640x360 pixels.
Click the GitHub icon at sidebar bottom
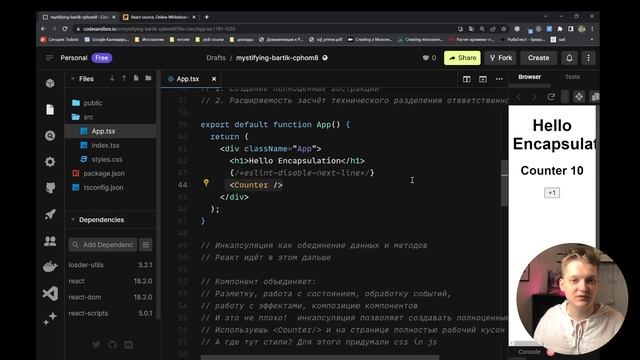pos(113,345)
